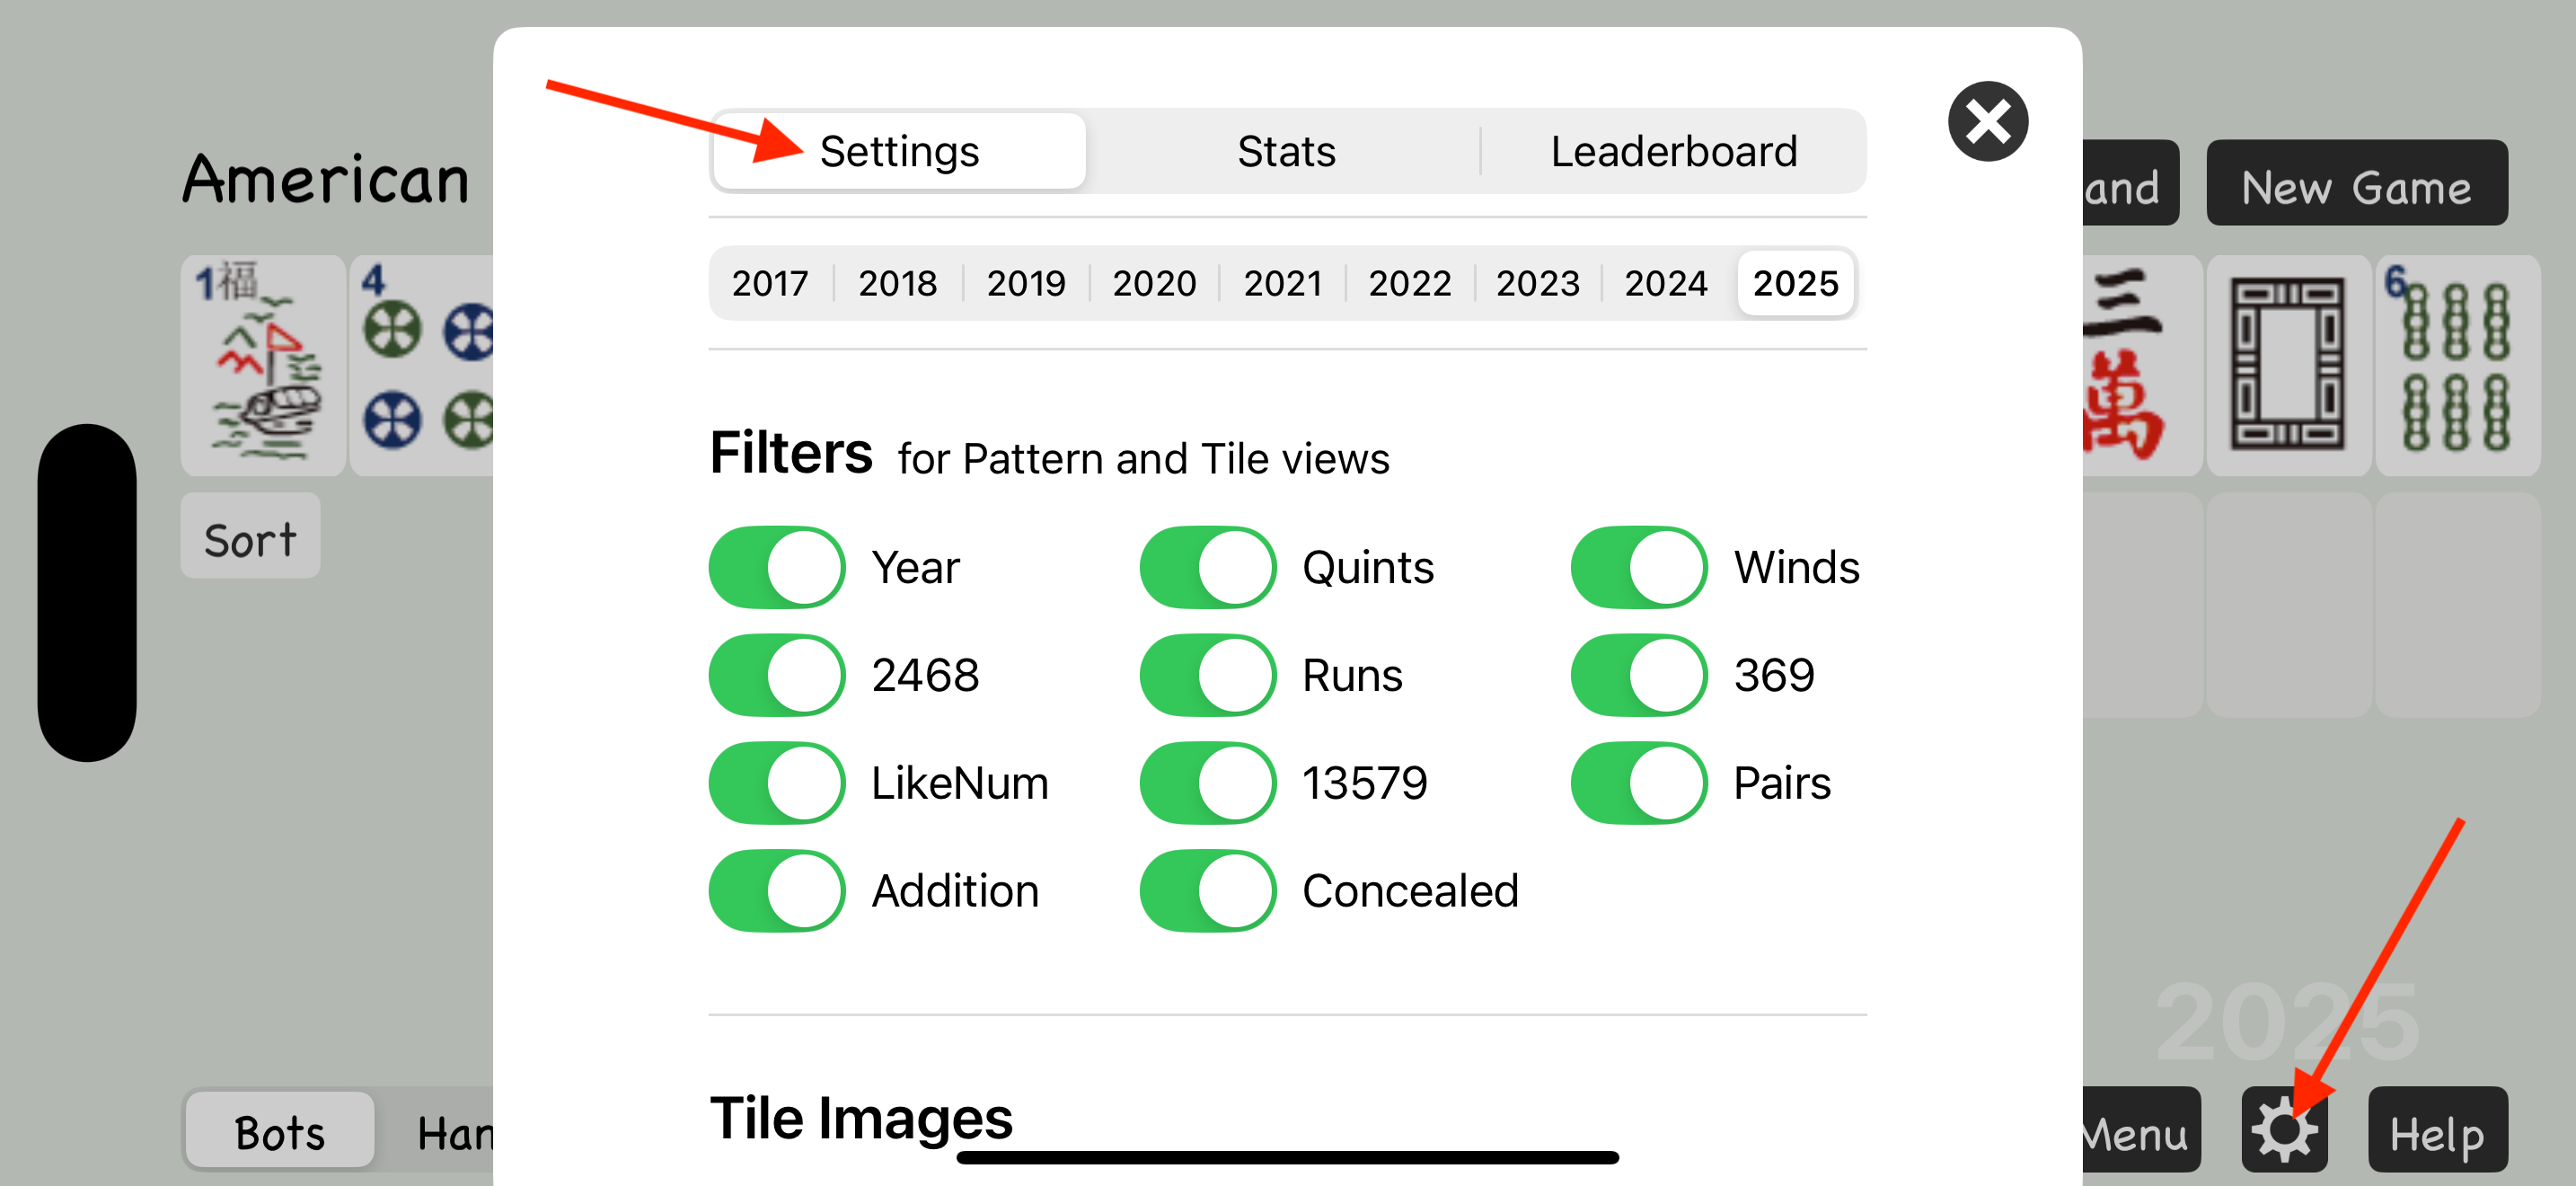Screen dimensions: 2576x1186
Task: Close the settings dialog with X icon
Action: tap(1988, 121)
